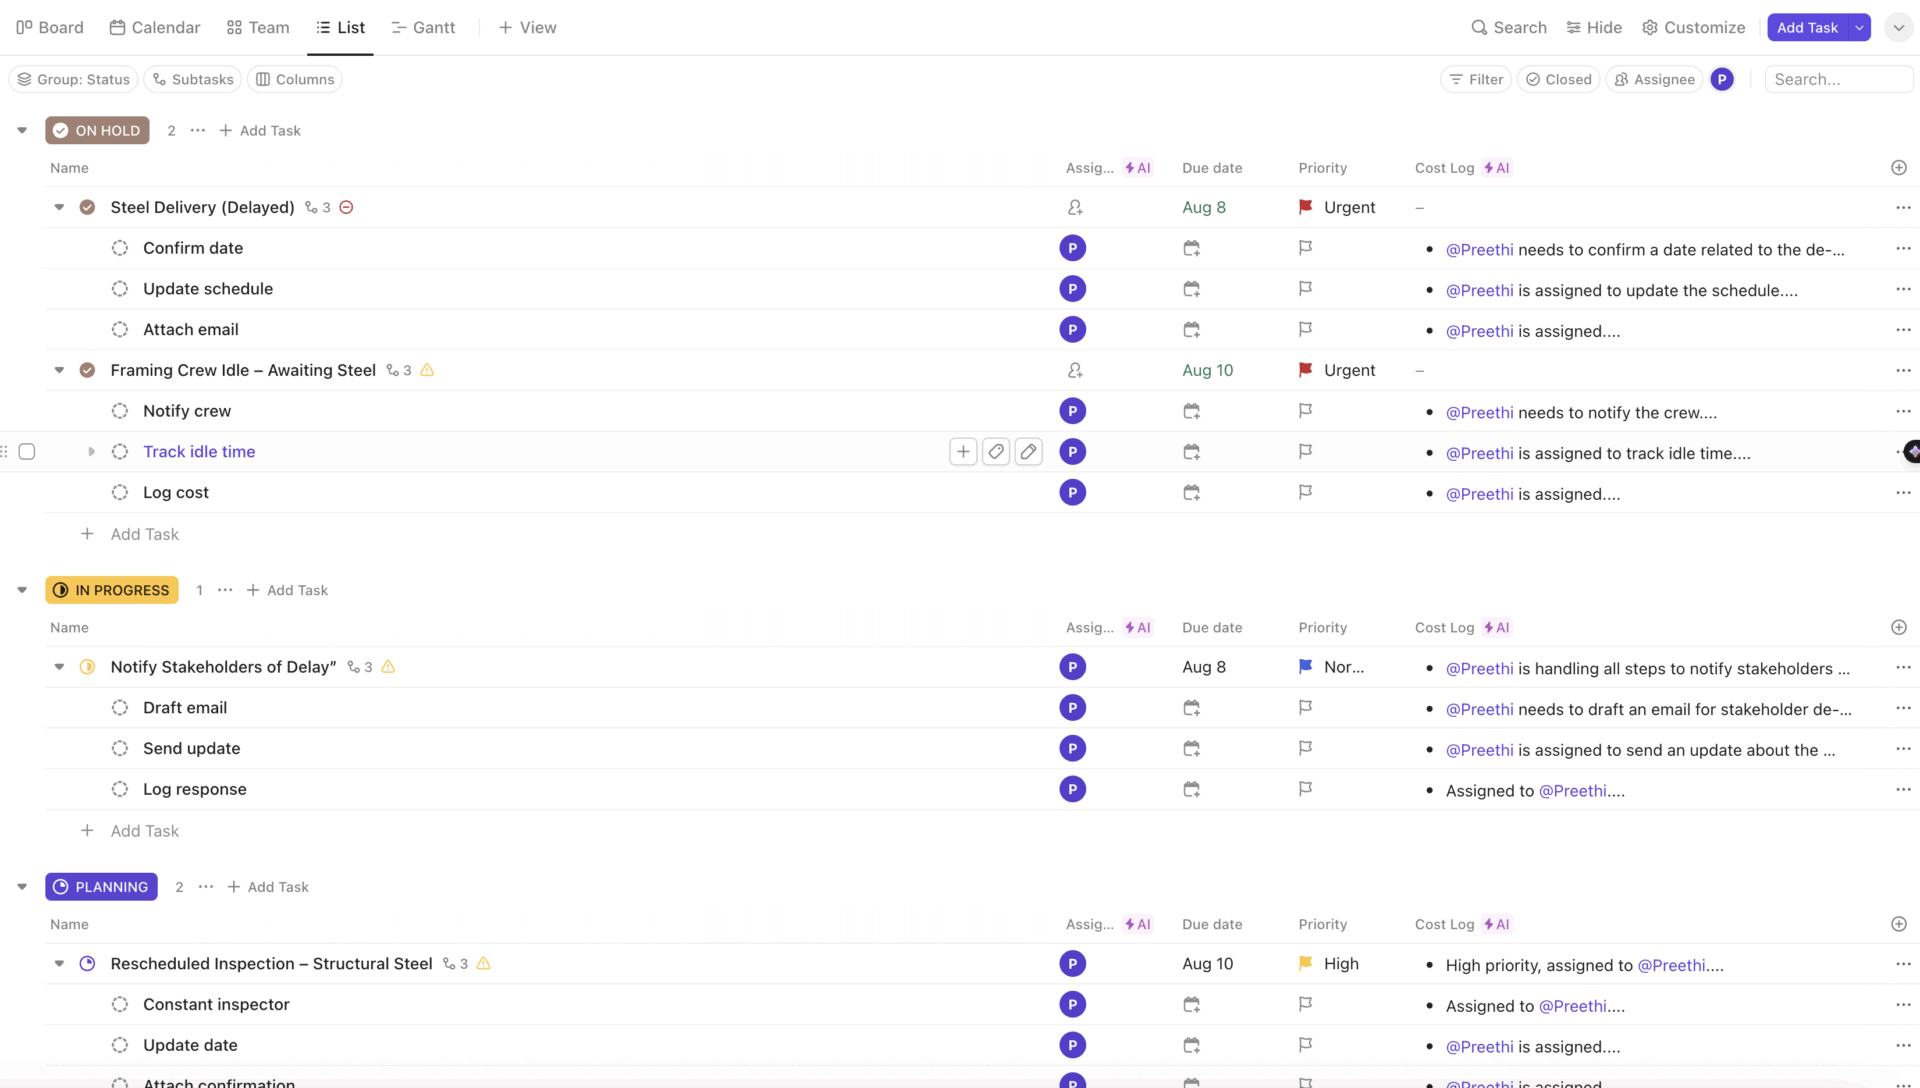Set priority flag for Update schedule subtask
This screenshot has height=1088, width=1920.
click(1305, 289)
